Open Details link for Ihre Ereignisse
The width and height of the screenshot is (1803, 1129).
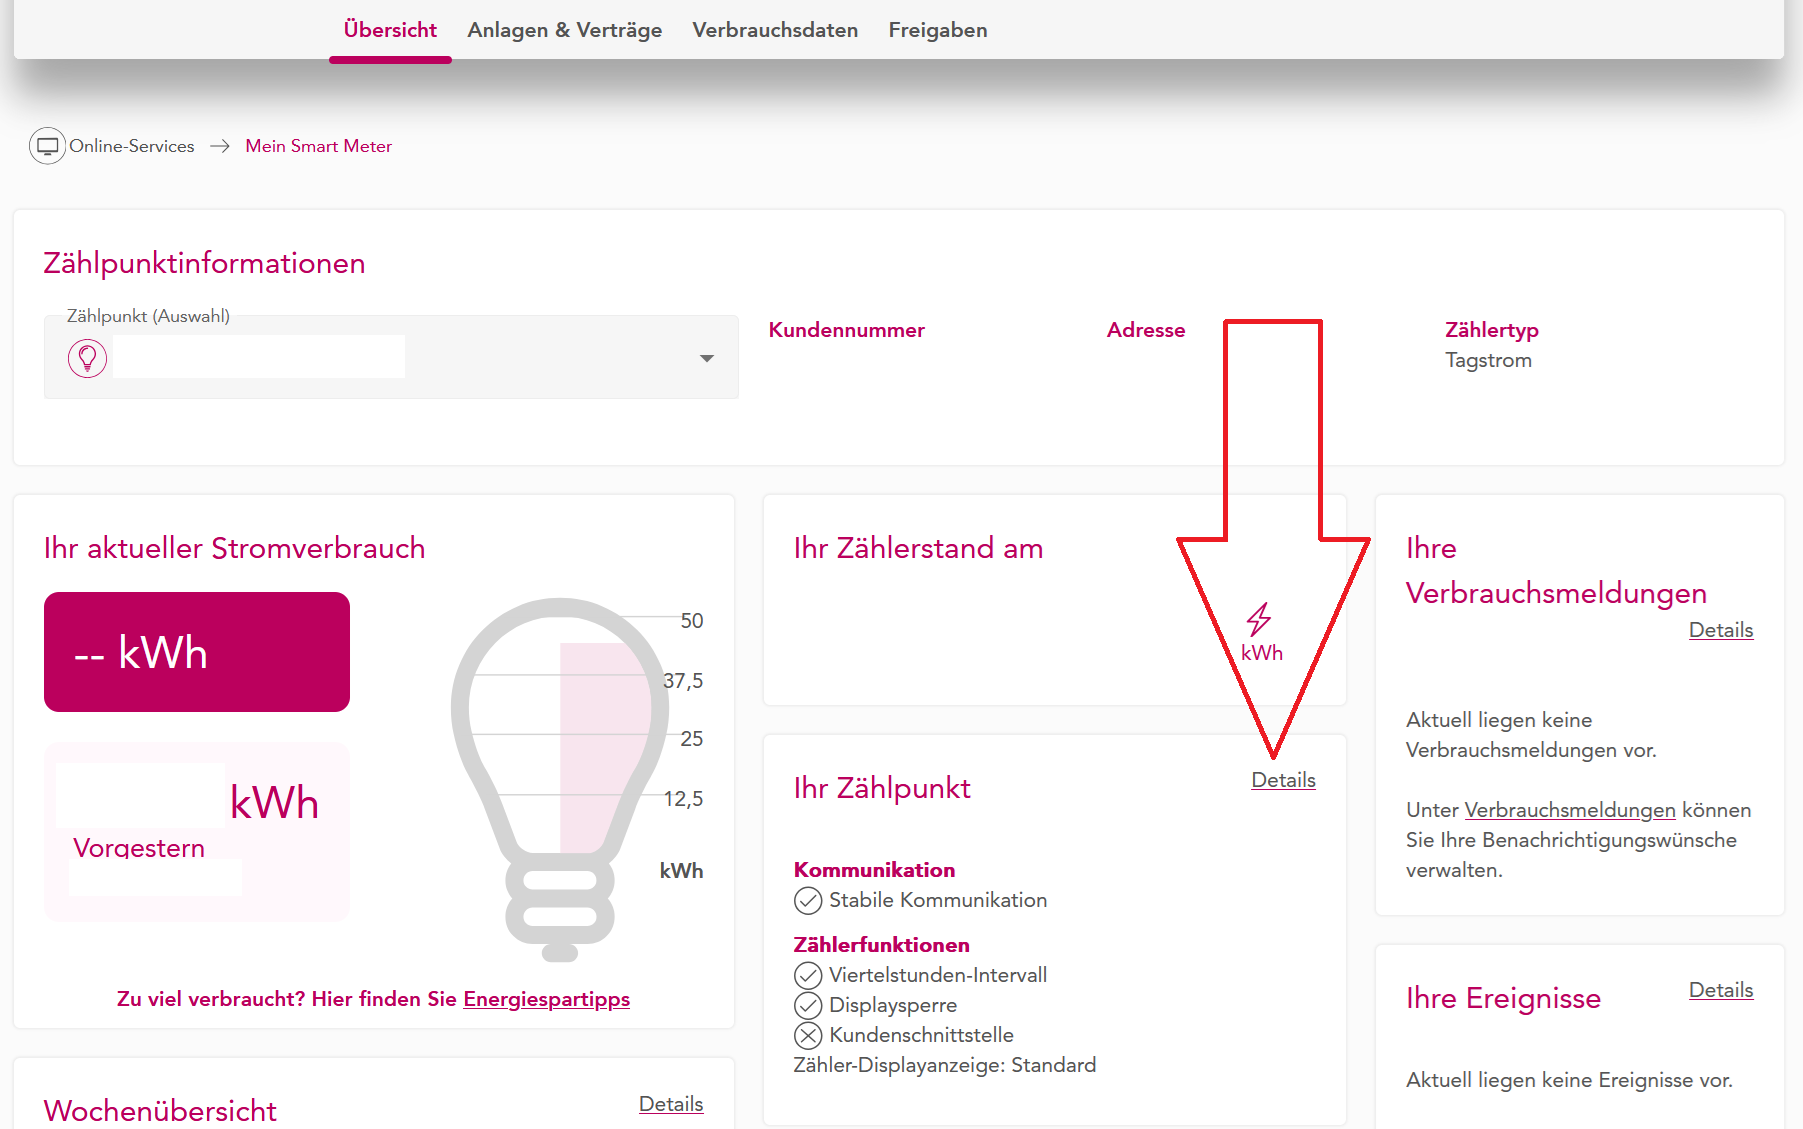tap(1720, 990)
